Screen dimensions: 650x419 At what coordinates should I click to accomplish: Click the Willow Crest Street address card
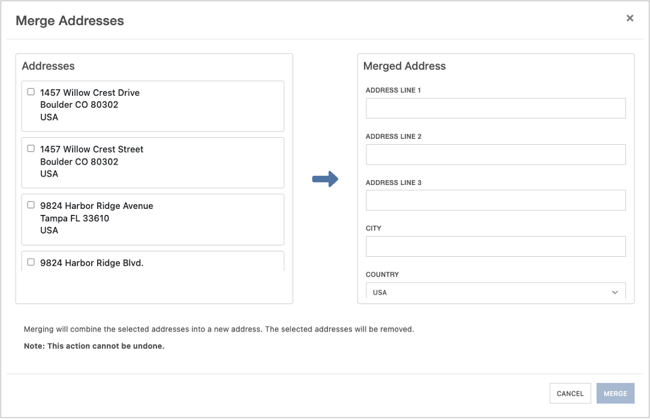153,163
